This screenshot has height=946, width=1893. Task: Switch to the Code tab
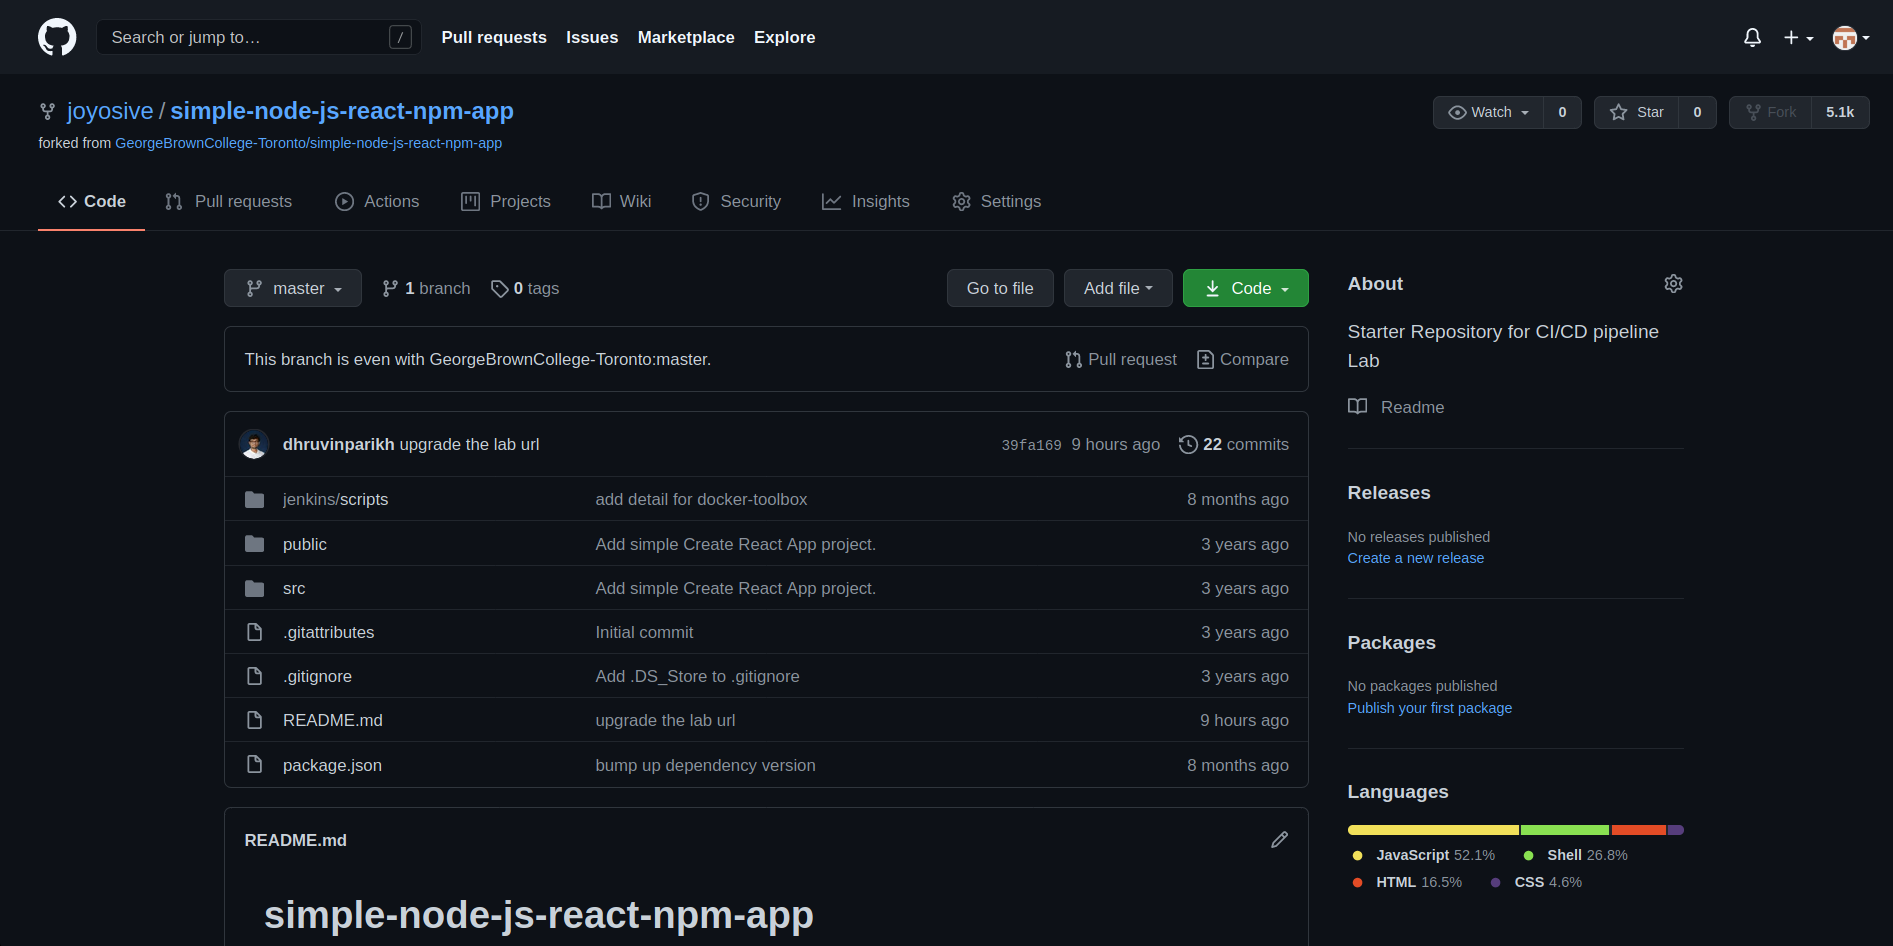tap(91, 201)
